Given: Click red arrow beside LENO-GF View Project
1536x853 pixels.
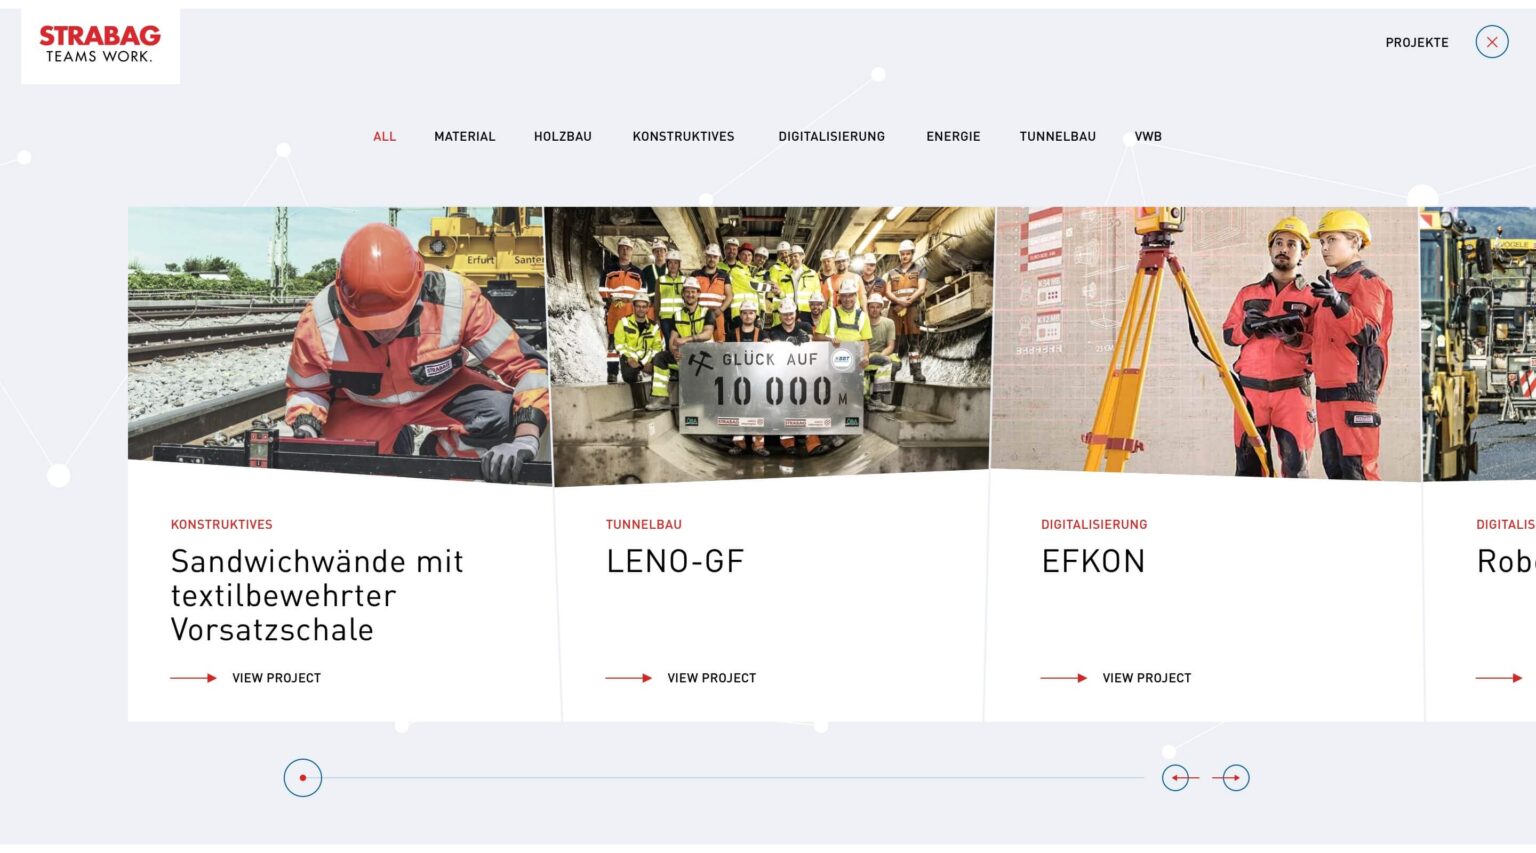Looking at the screenshot, I should coord(628,678).
